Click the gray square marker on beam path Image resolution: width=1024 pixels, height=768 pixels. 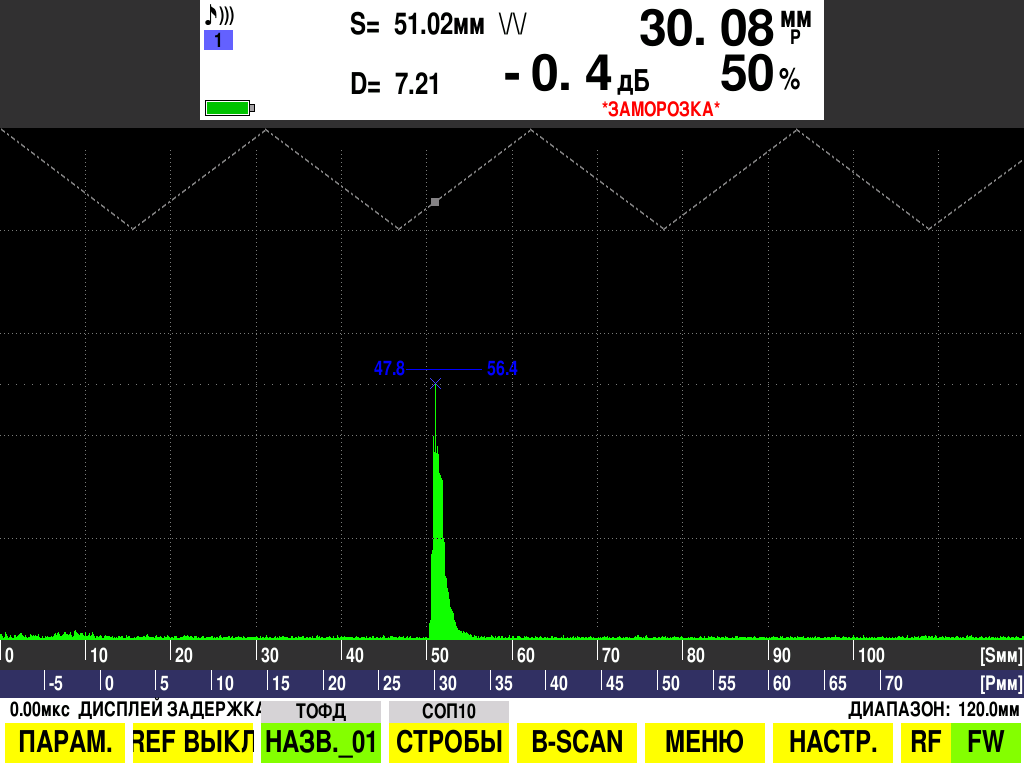pos(435,202)
